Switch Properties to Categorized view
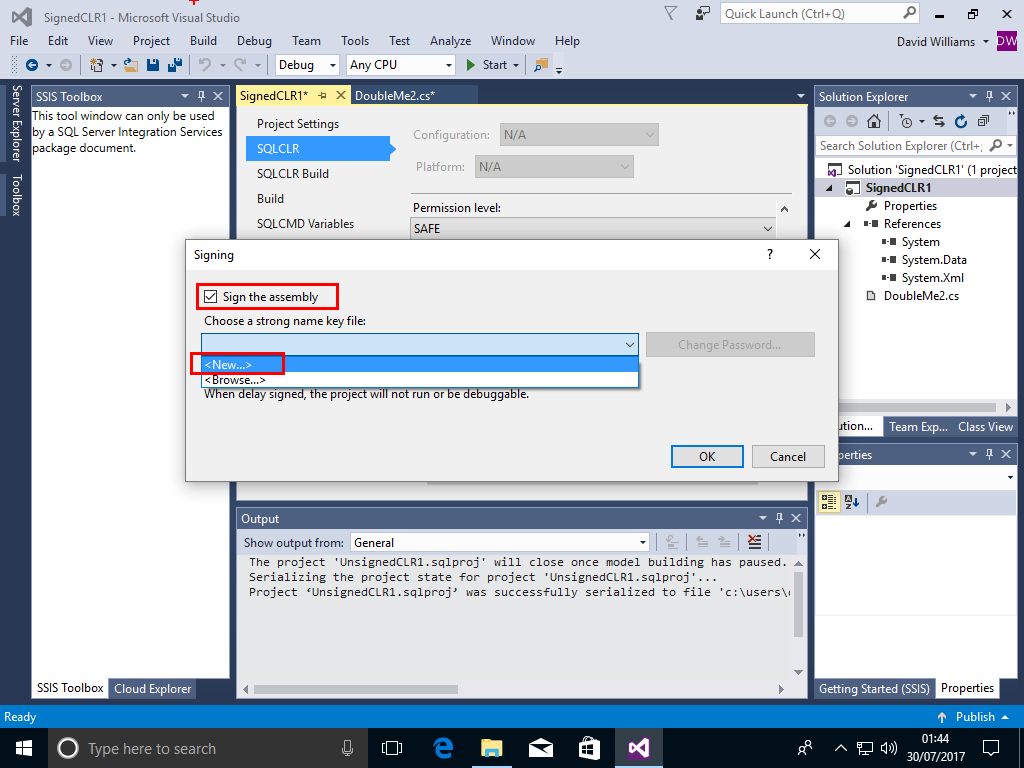 click(x=828, y=502)
